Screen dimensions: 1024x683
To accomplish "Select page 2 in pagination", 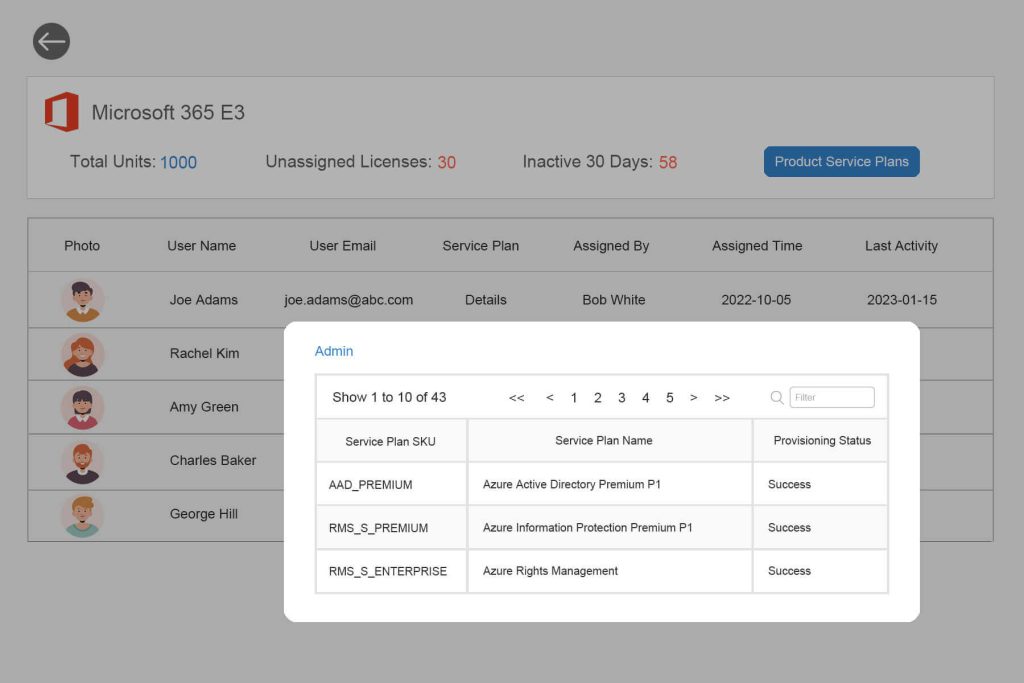I will [x=598, y=398].
